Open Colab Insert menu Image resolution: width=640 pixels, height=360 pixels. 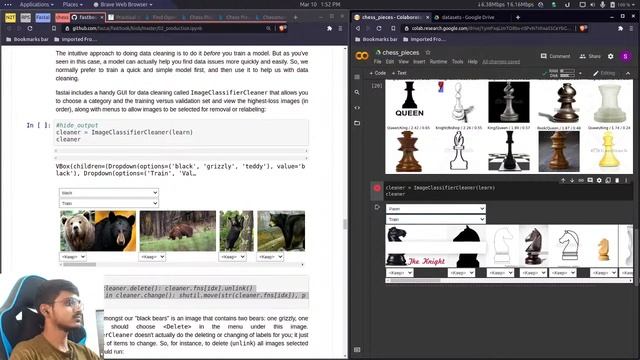419,62
